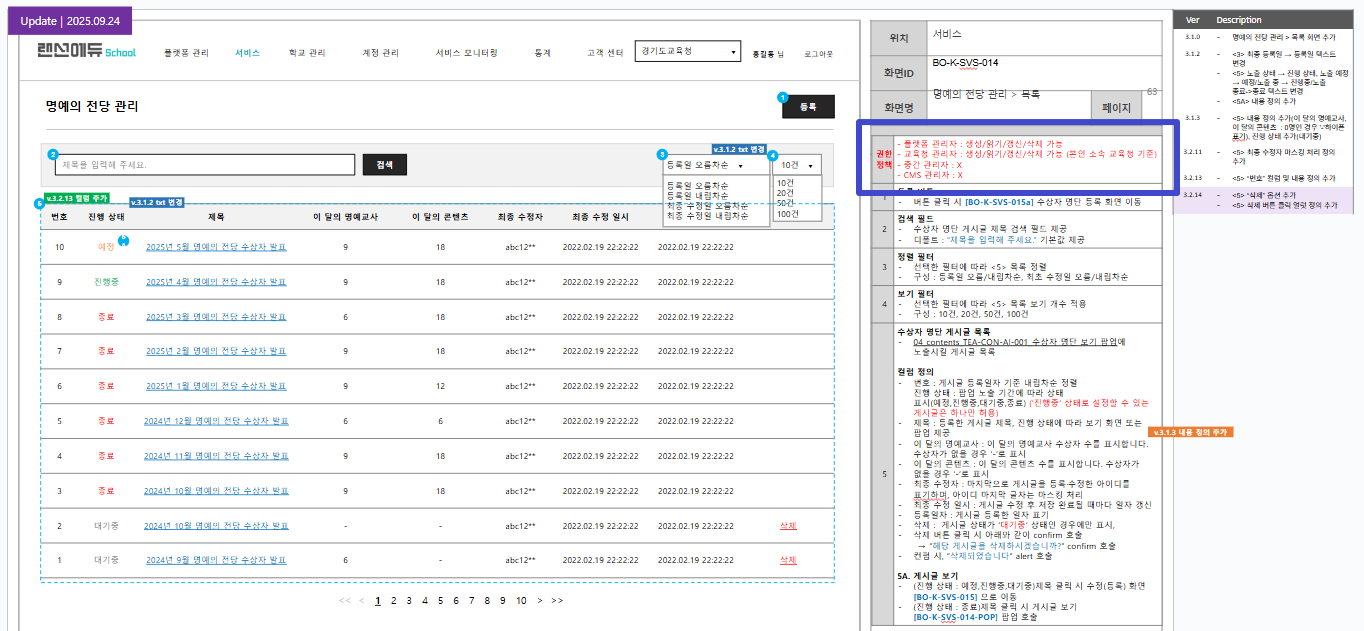1364x631 pixels.
Task: Jump to last page with >> arrow
Action: click(x=557, y=601)
